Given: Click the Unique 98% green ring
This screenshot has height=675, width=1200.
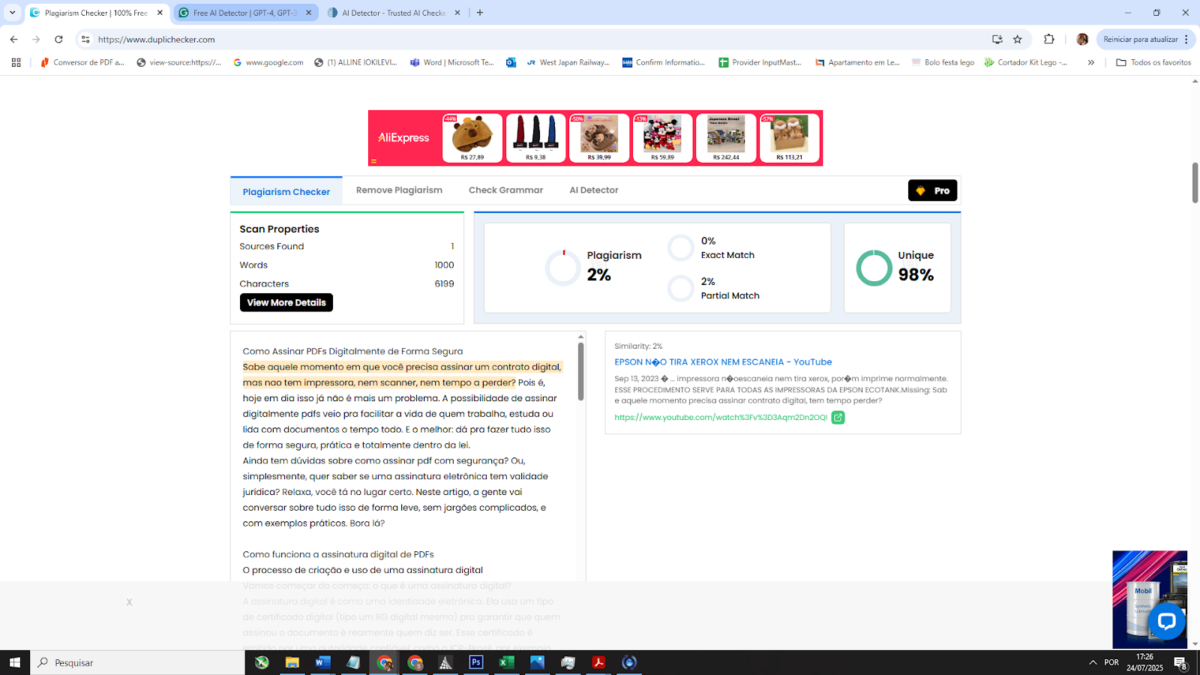Looking at the screenshot, I should [x=874, y=268].
